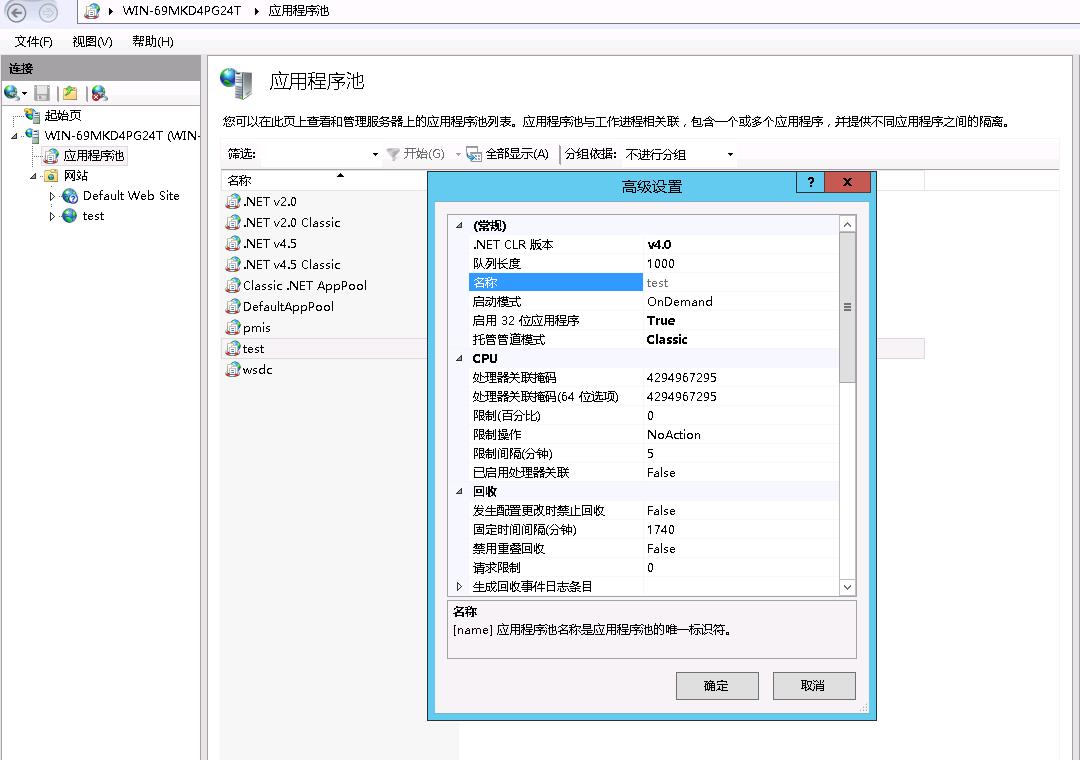Open the 视图(V) menu

click(x=91, y=41)
